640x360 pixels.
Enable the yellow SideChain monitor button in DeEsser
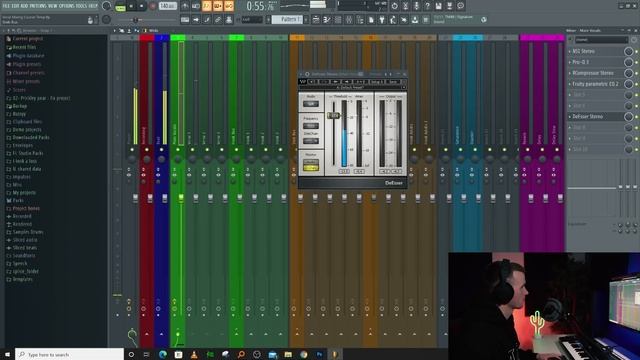[311, 168]
